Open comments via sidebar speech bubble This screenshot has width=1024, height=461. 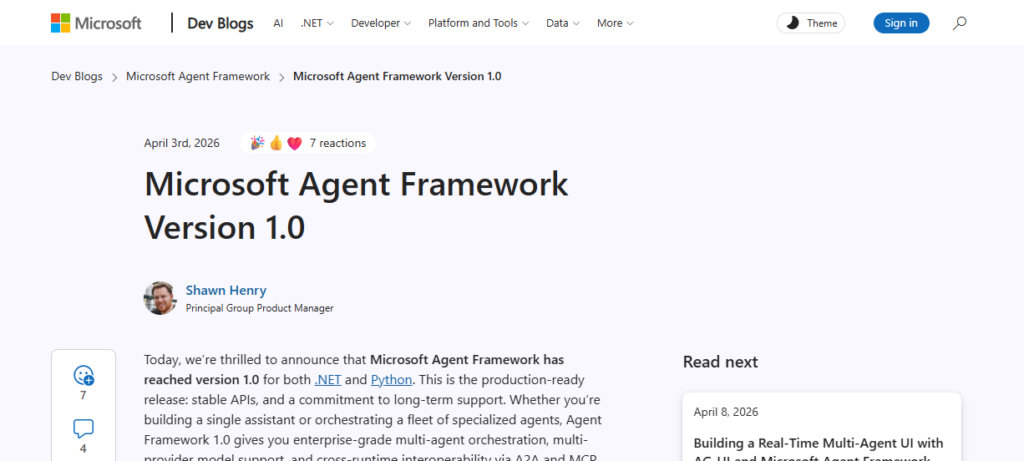[x=83, y=429]
